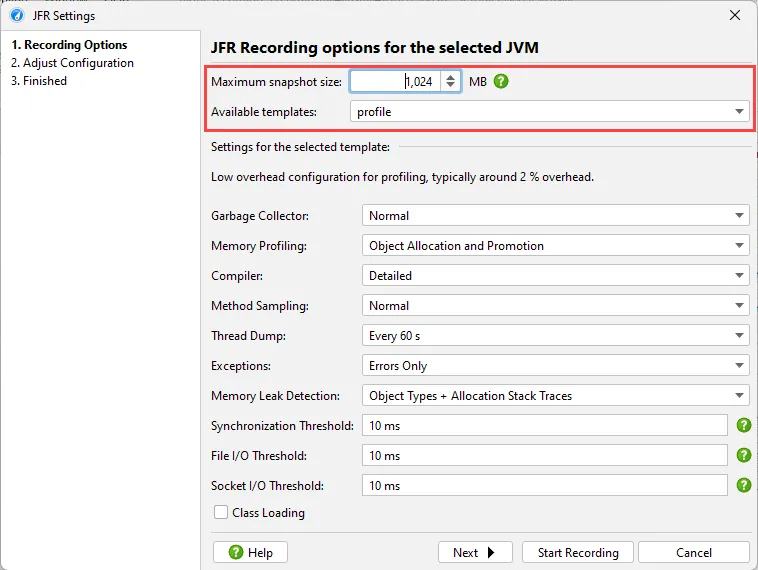Open the Exceptions dropdown
The height and width of the screenshot is (570, 758).
coord(555,365)
